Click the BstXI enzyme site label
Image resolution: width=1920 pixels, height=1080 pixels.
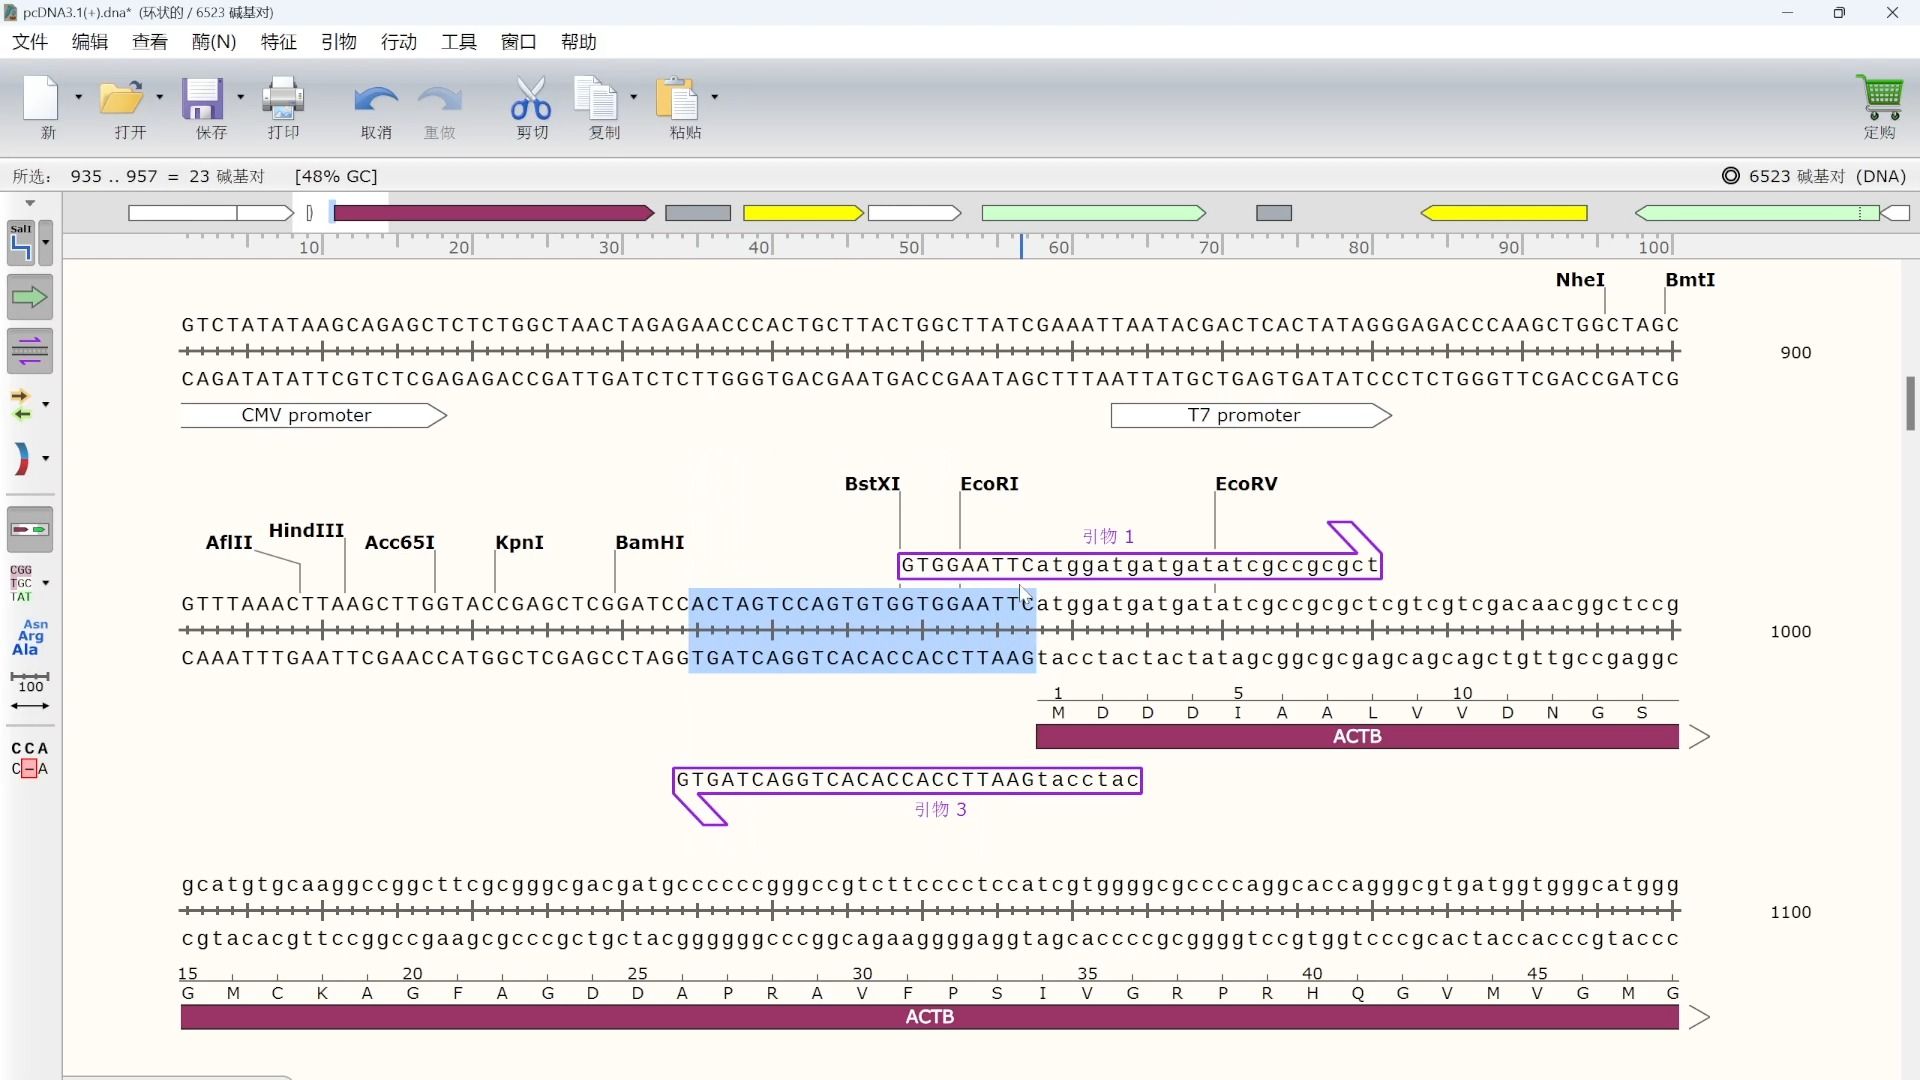tap(872, 484)
